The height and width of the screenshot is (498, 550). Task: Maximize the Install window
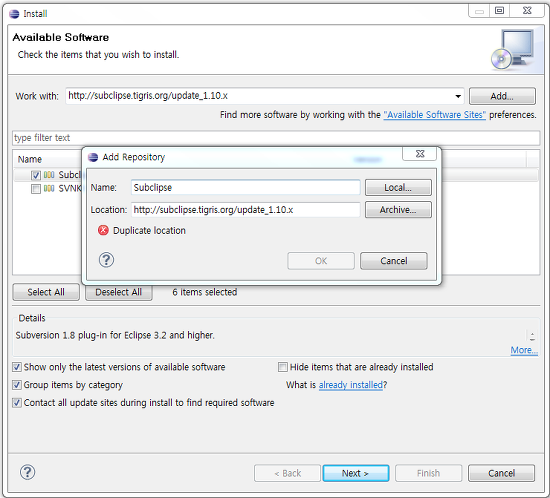pyautogui.click(x=499, y=11)
